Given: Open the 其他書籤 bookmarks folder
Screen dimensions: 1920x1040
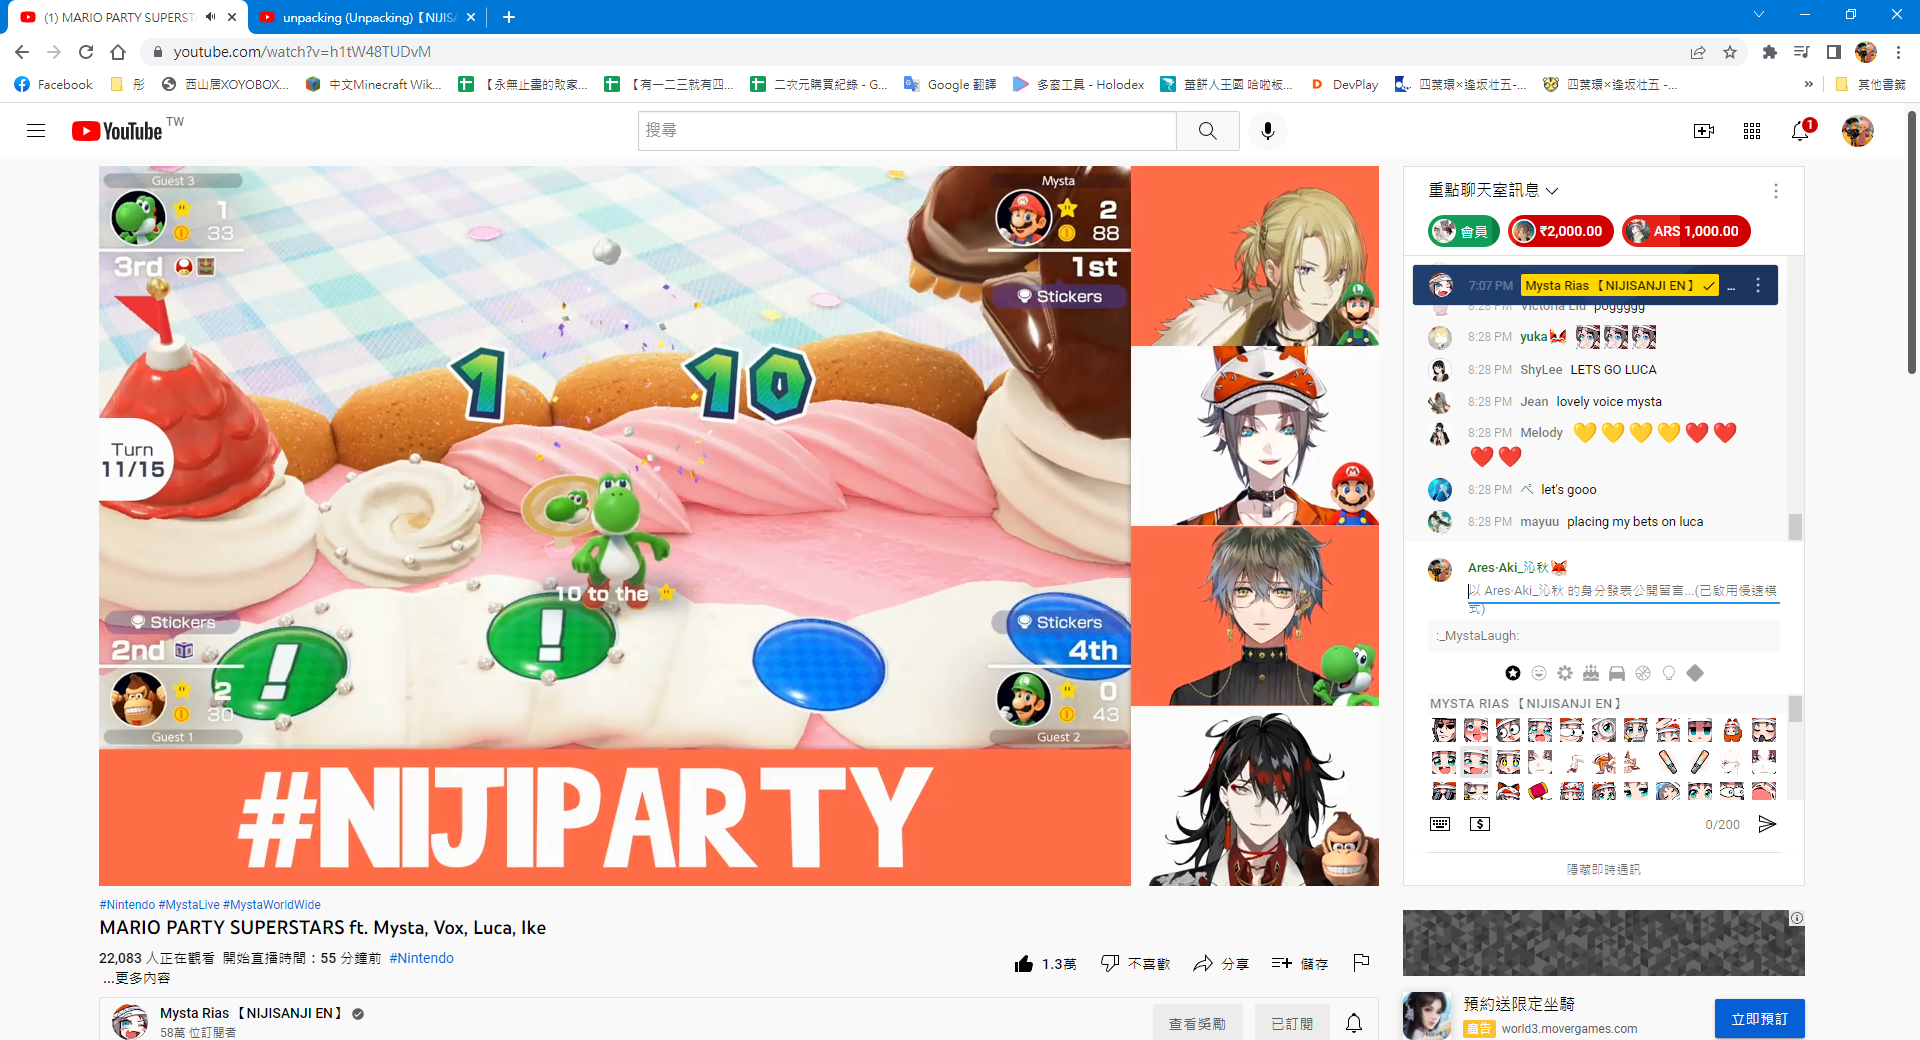Looking at the screenshot, I should [x=1870, y=85].
